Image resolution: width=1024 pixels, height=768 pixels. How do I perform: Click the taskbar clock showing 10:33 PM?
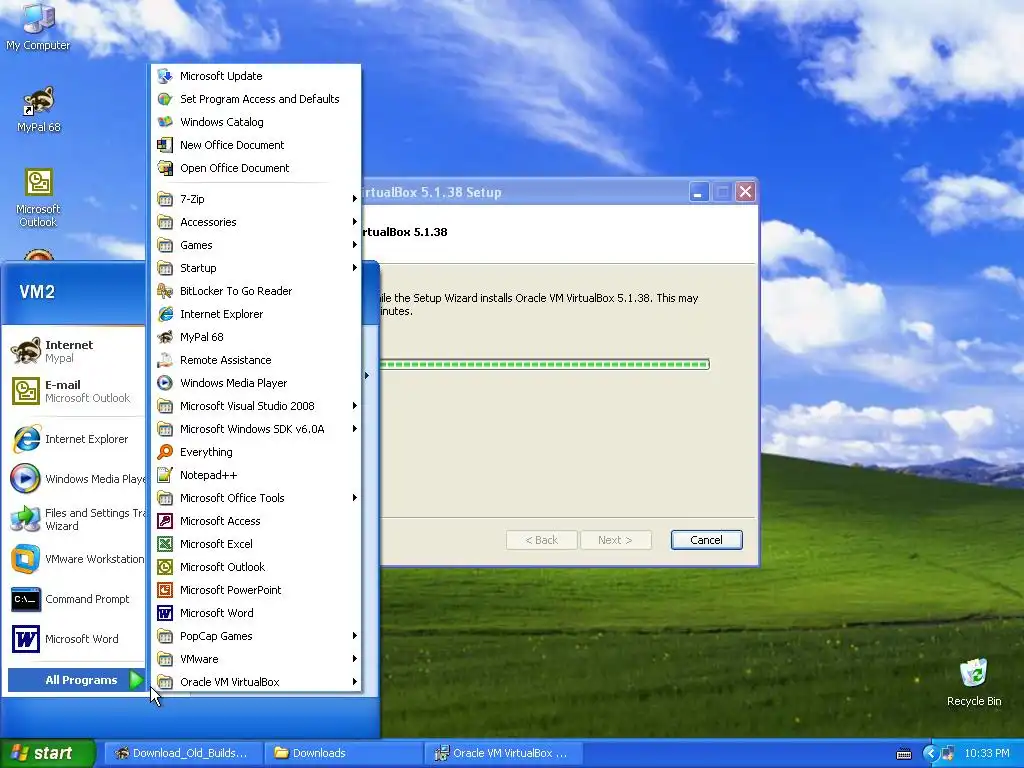(986, 753)
